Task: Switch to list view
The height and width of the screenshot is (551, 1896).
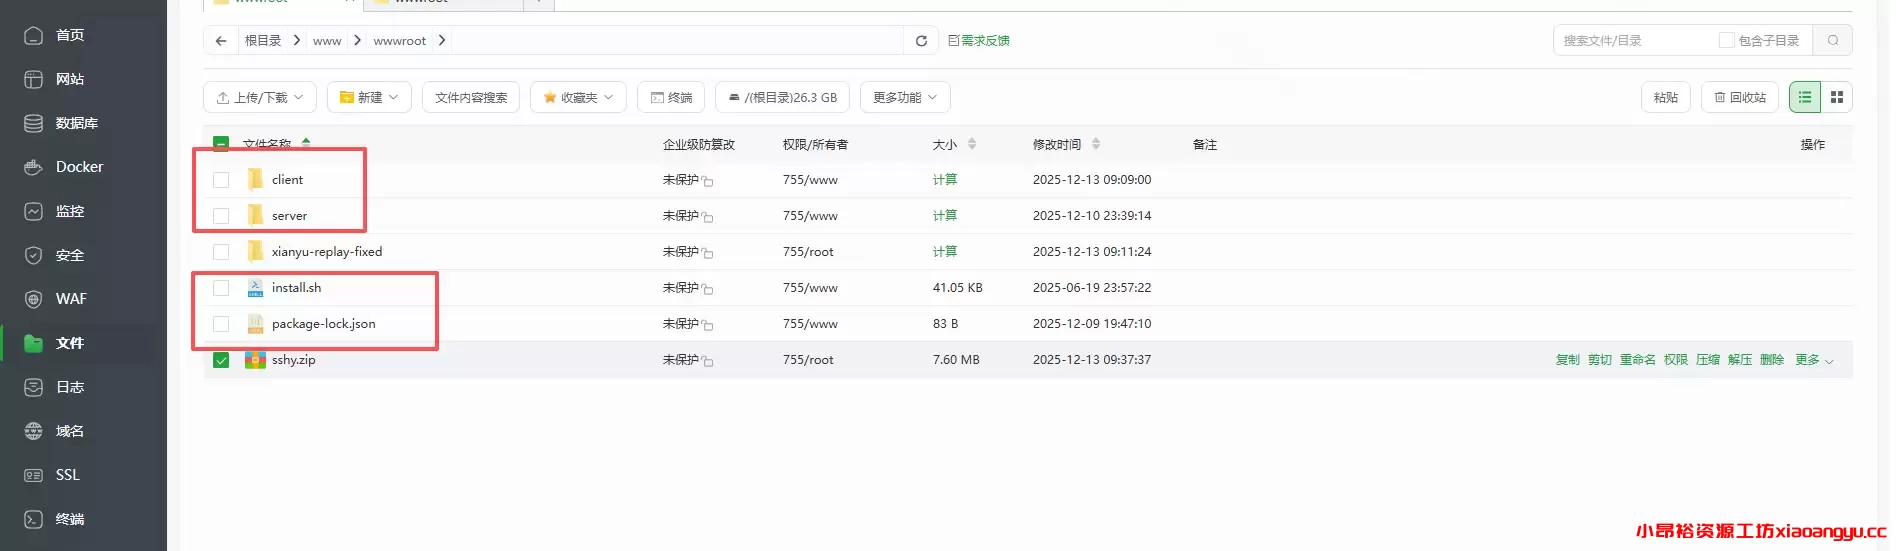Action: (x=1805, y=97)
